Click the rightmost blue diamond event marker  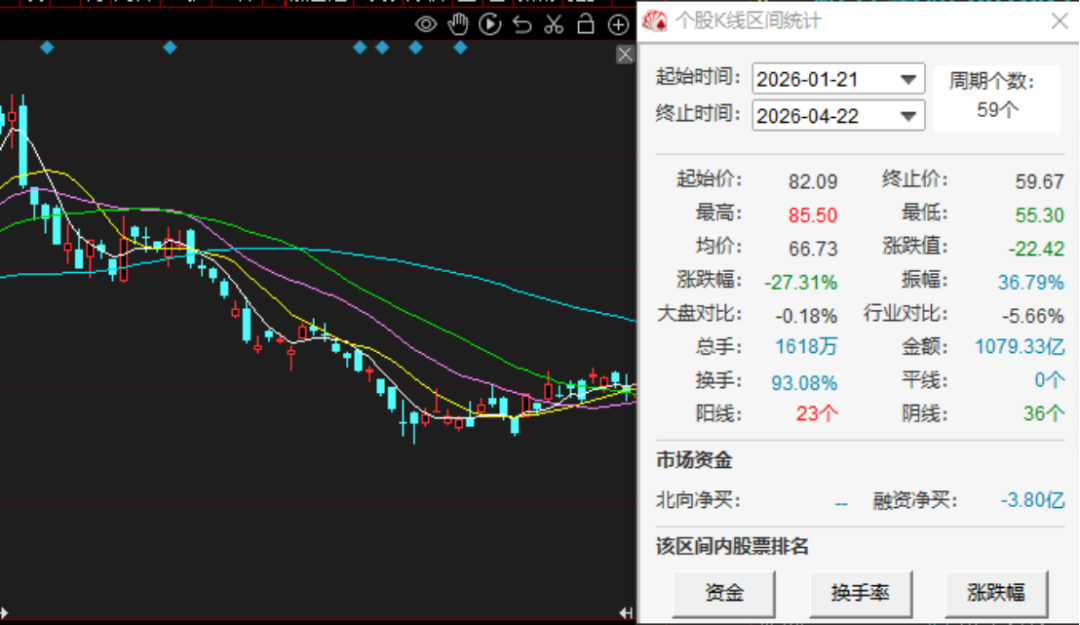(460, 47)
